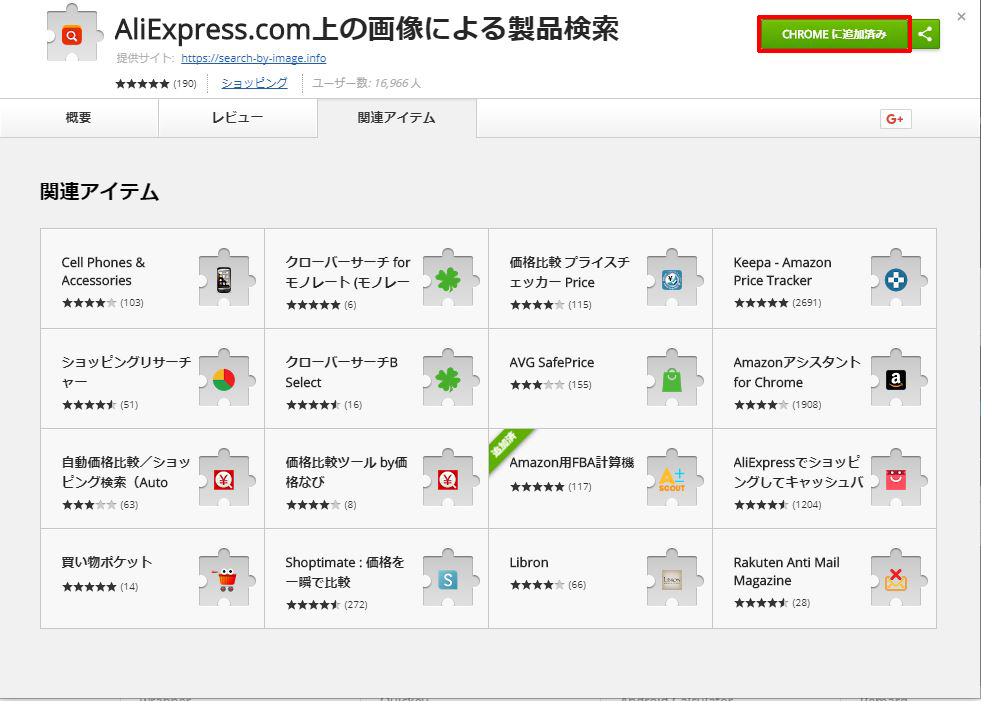Click the Keepa star rating (2691)
This screenshot has height=701, width=981.
pos(778,303)
